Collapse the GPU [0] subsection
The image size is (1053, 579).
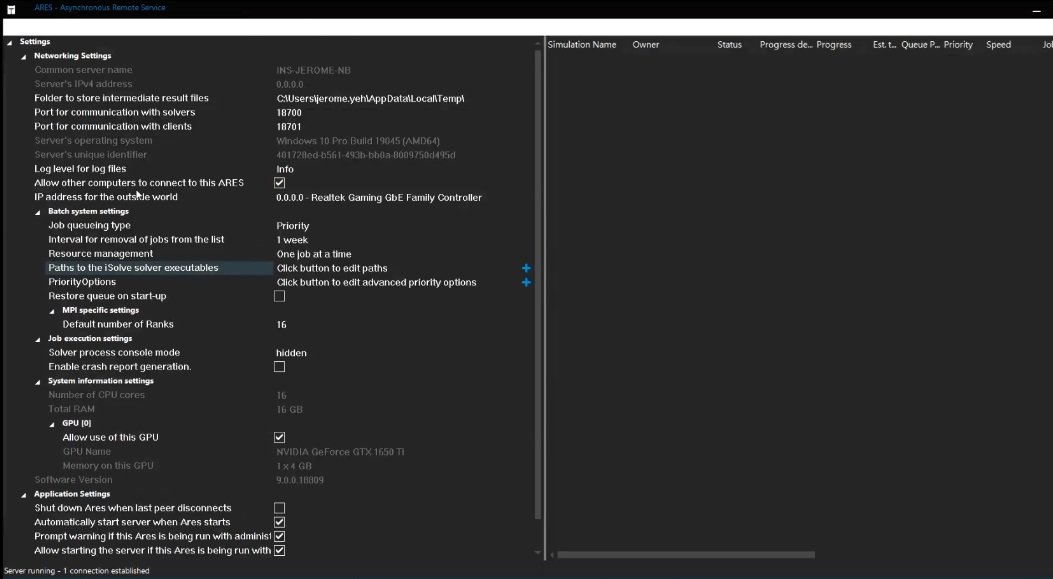click(x=52, y=423)
